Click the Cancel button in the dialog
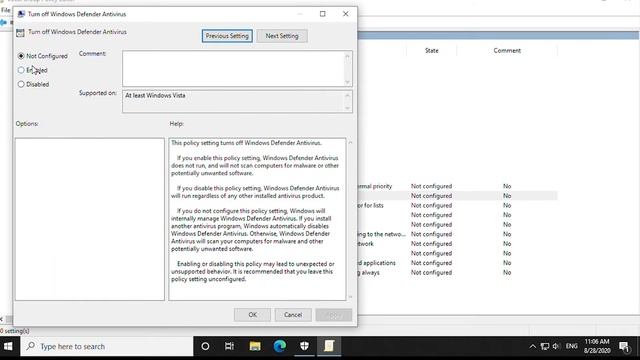The height and width of the screenshot is (360, 640). tap(293, 315)
